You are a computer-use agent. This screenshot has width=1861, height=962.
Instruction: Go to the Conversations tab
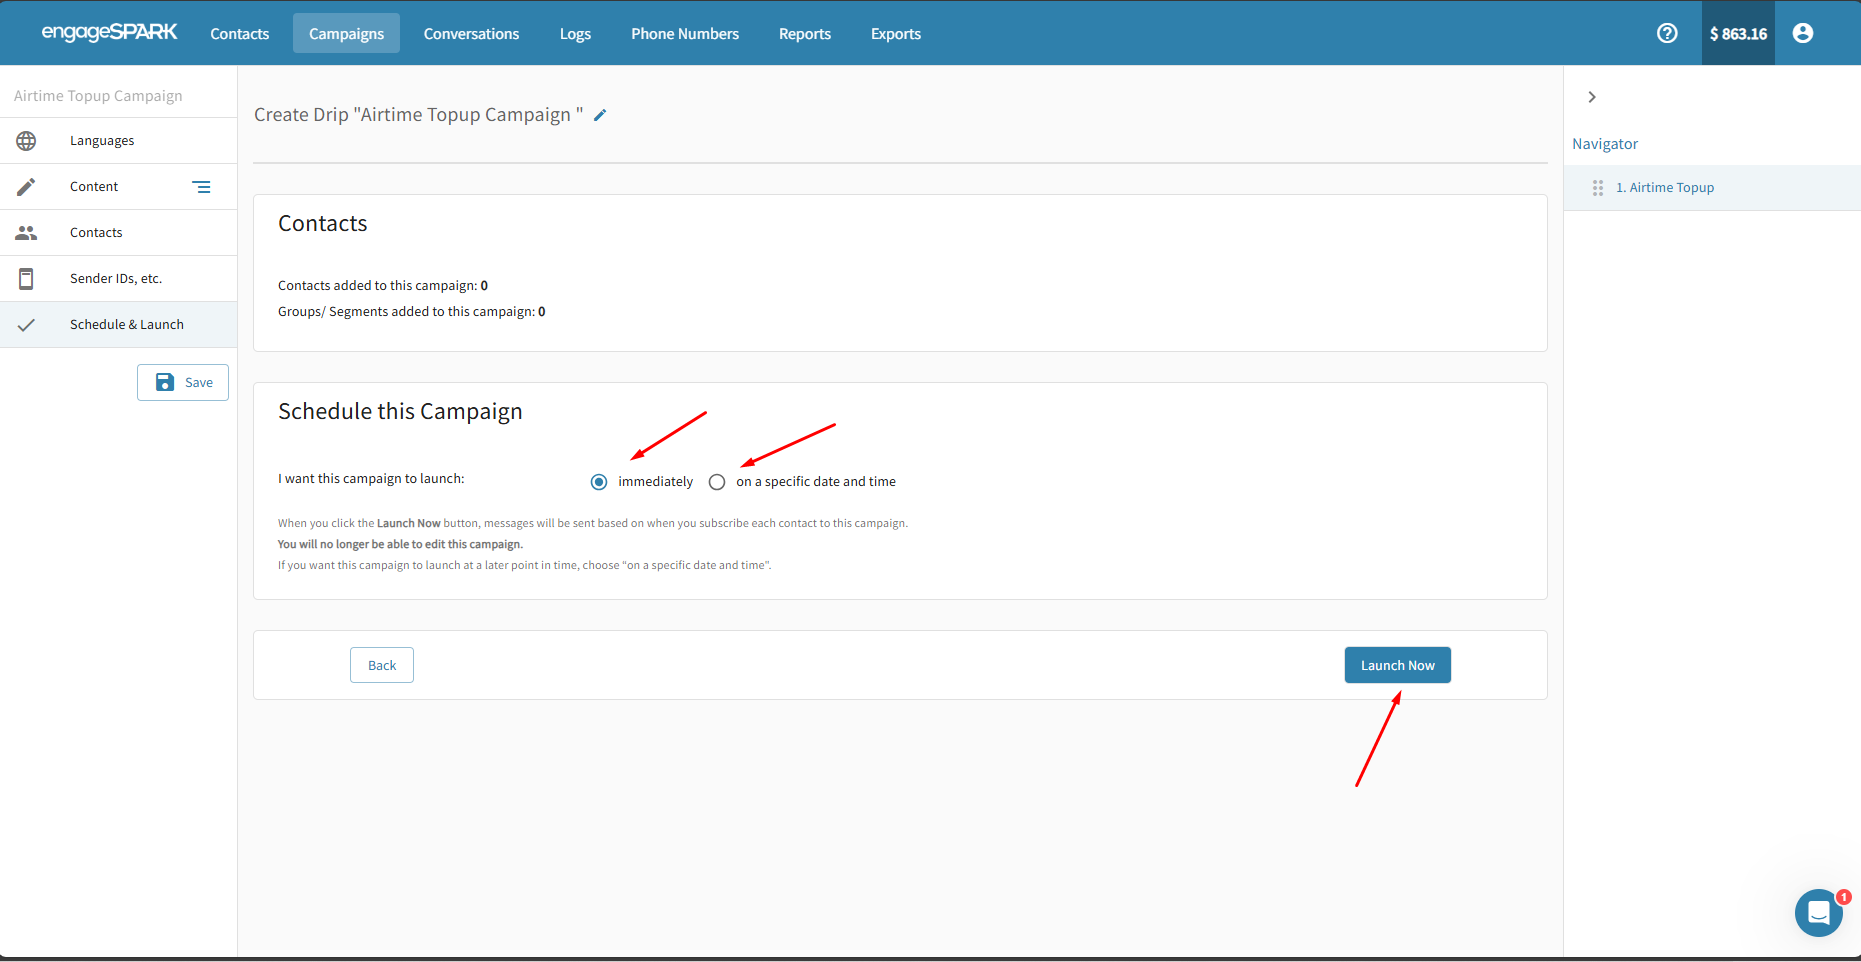tap(471, 33)
